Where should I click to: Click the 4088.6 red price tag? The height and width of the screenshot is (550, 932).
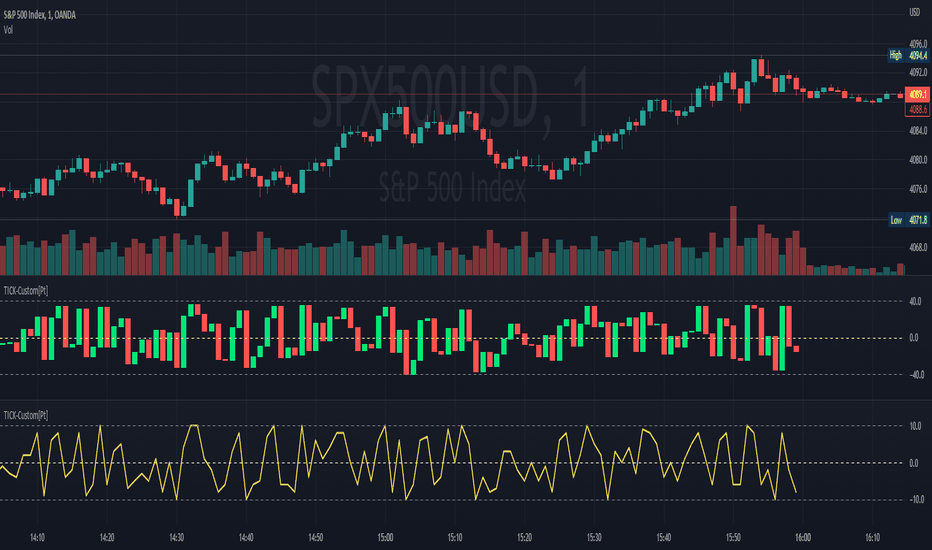[x=918, y=109]
